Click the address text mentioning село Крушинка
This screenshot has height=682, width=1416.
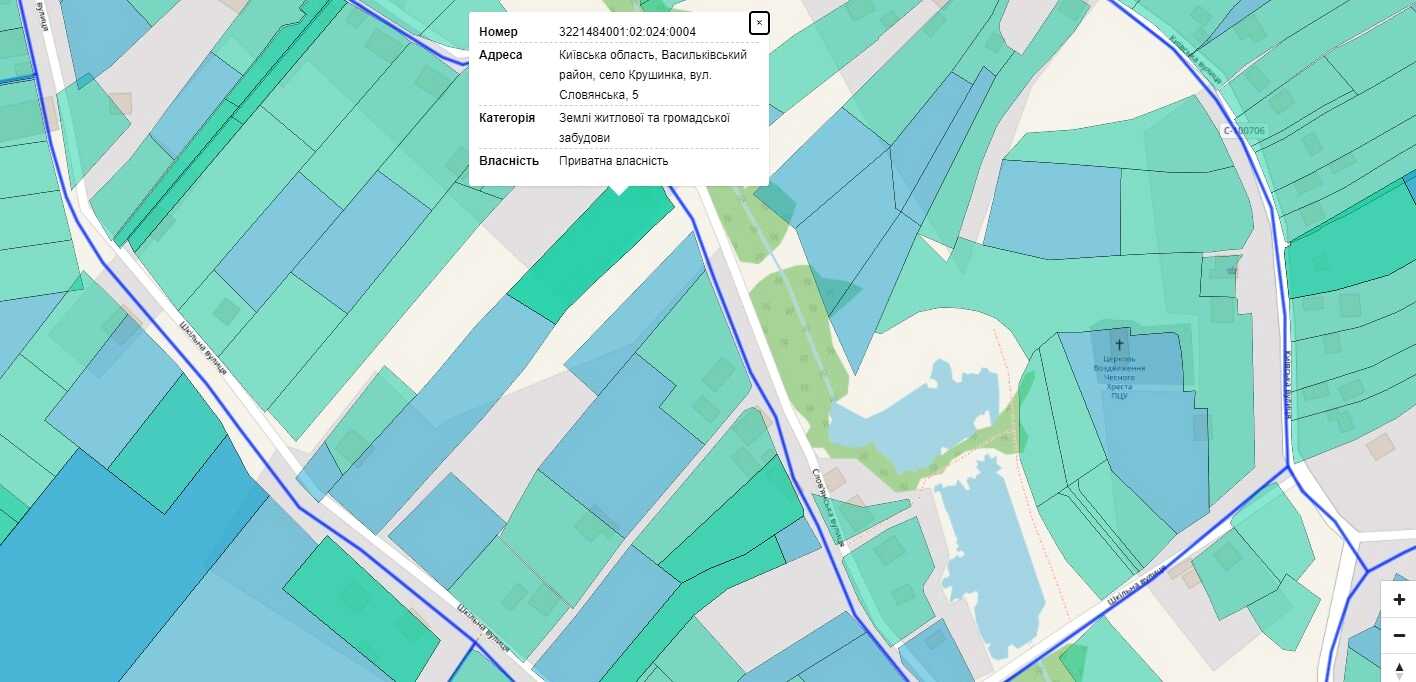pyautogui.click(x=653, y=75)
